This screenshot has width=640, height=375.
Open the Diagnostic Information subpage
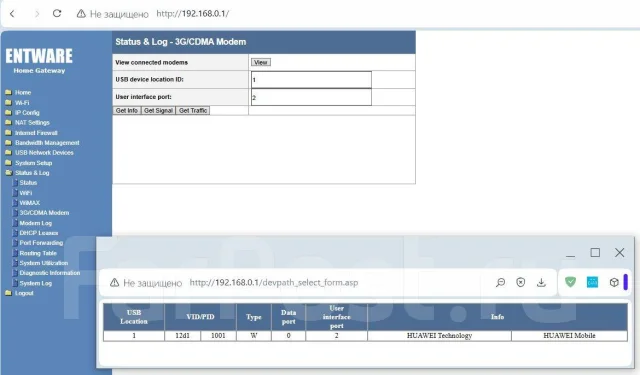(50, 273)
